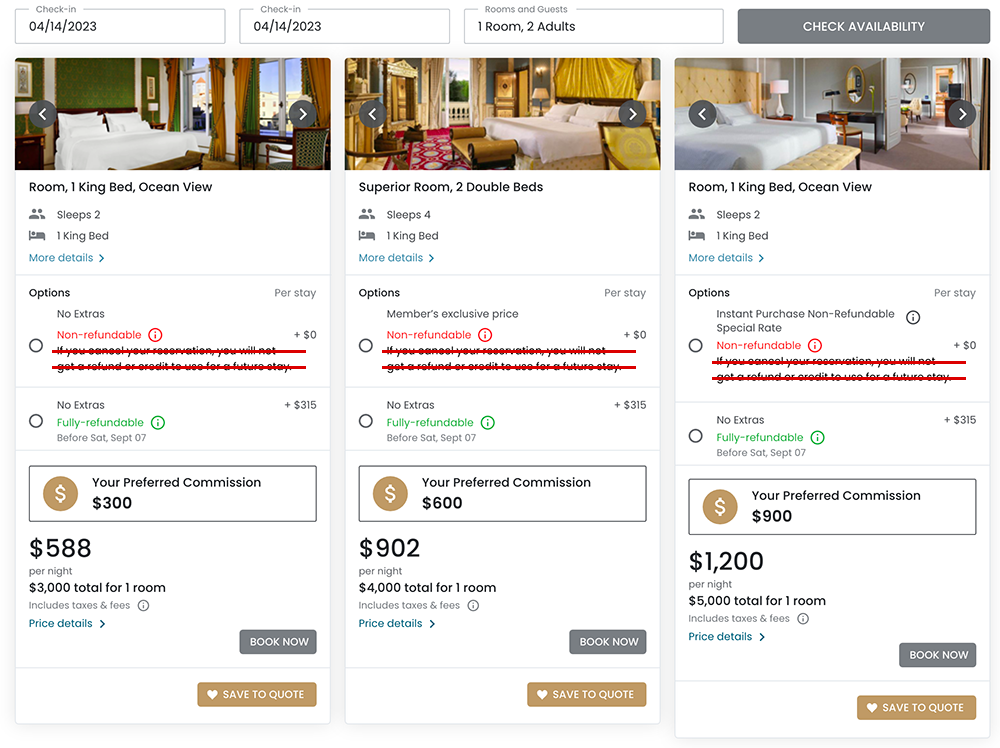Select Fully-refundable option for Superior Room
1000x748 pixels.
click(366, 421)
